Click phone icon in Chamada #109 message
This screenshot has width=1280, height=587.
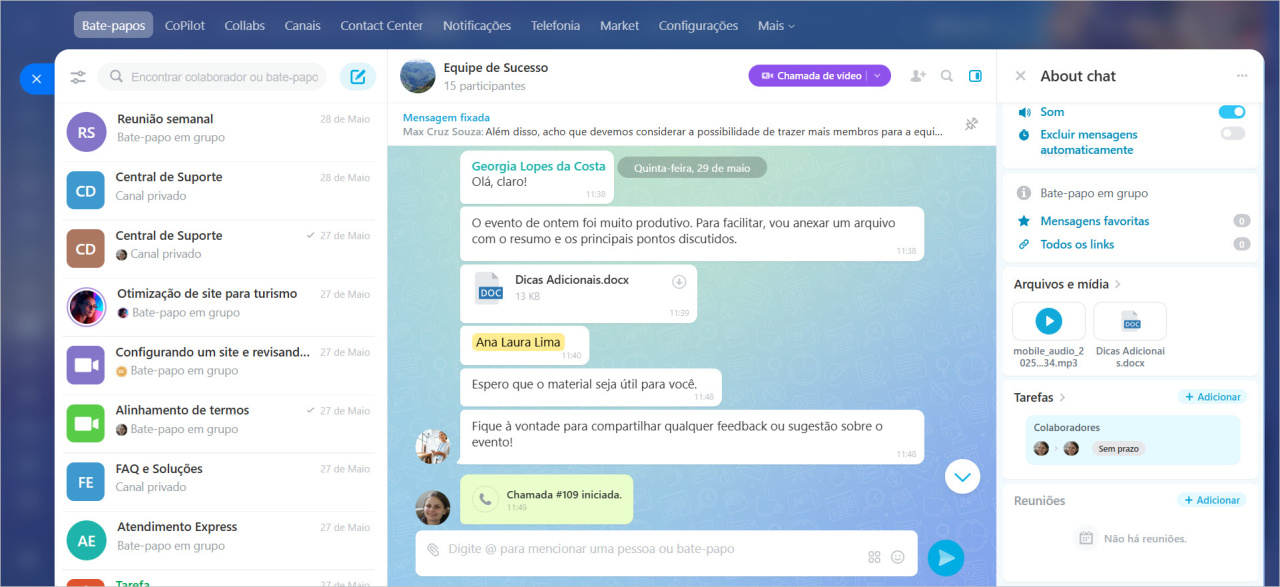tap(485, 499)
